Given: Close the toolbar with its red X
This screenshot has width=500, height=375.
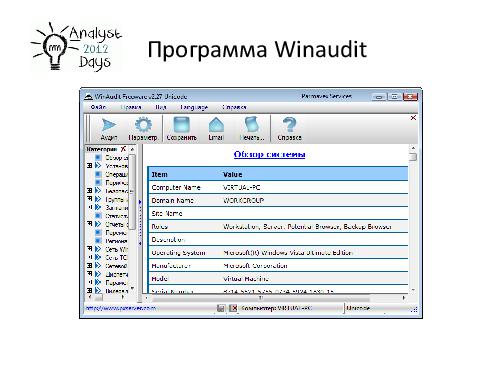Looking at the screenshot, I should pos(413,118).
